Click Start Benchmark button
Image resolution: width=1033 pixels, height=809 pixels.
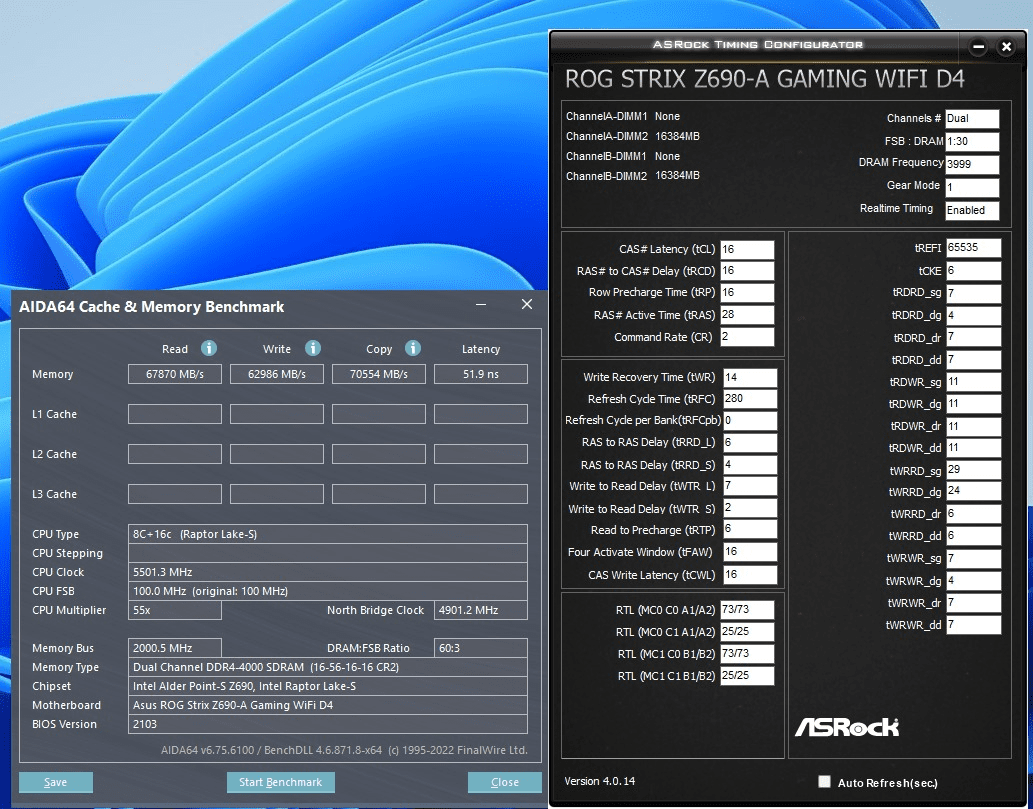pos(281,782)
